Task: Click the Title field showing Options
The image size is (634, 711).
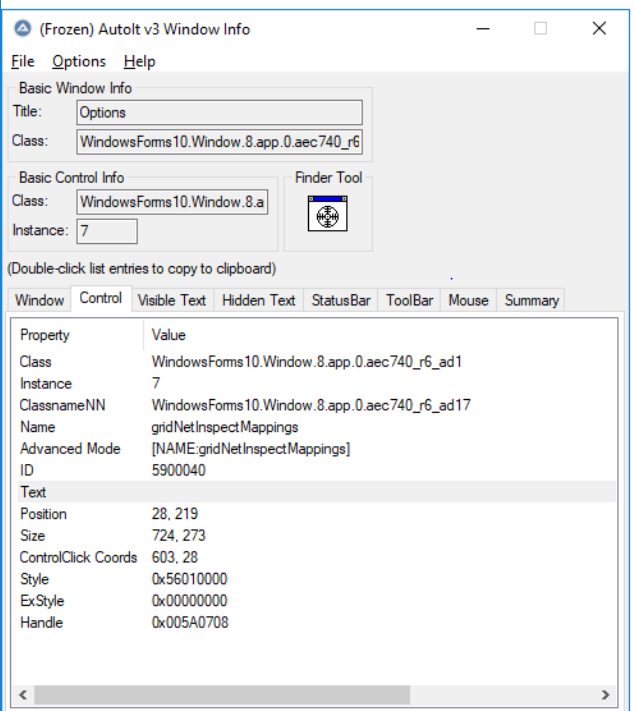Action: click(x=219, y=112)
